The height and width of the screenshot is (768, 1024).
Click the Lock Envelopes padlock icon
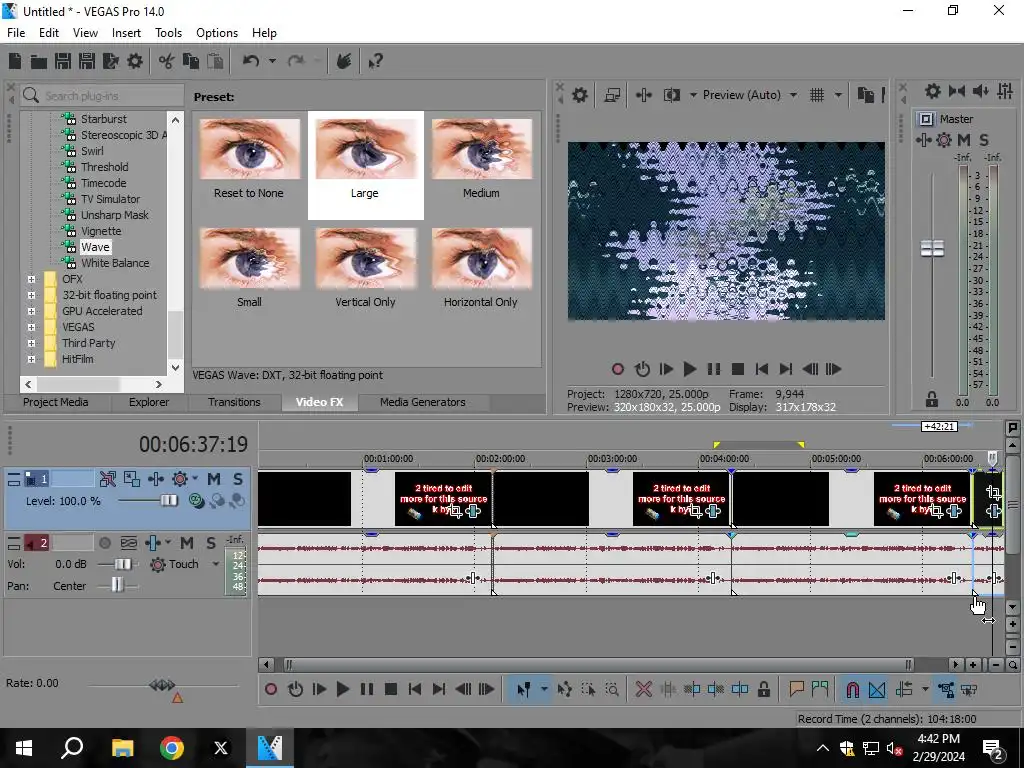(763, 690)
